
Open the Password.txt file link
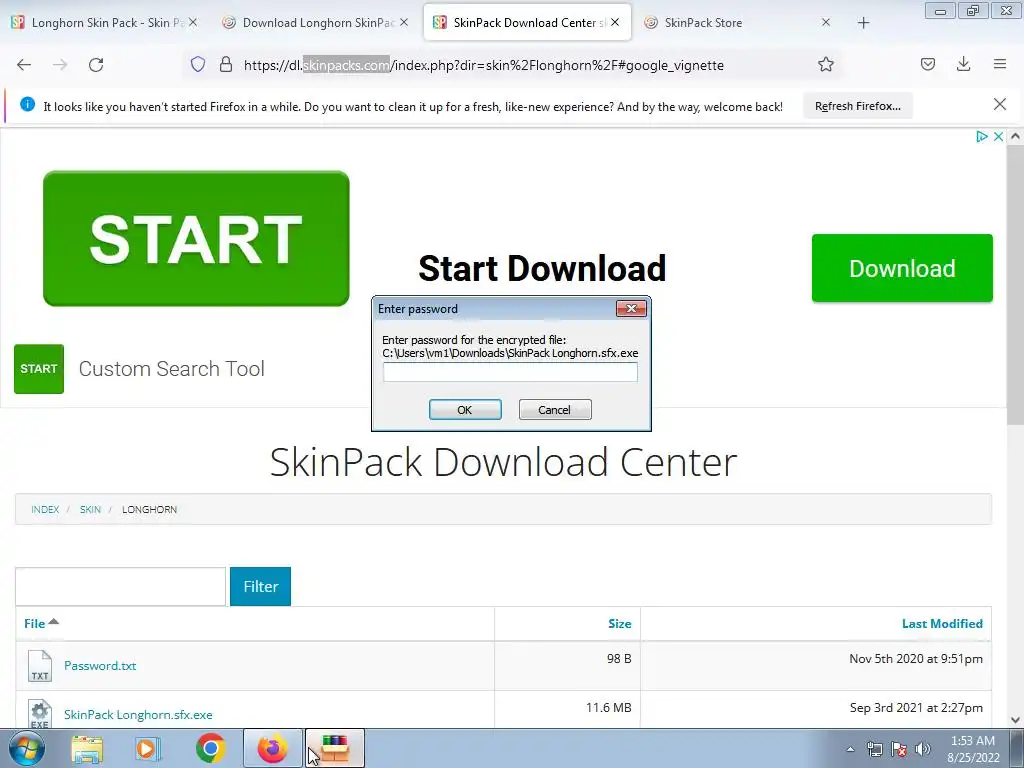coord(100,665)
